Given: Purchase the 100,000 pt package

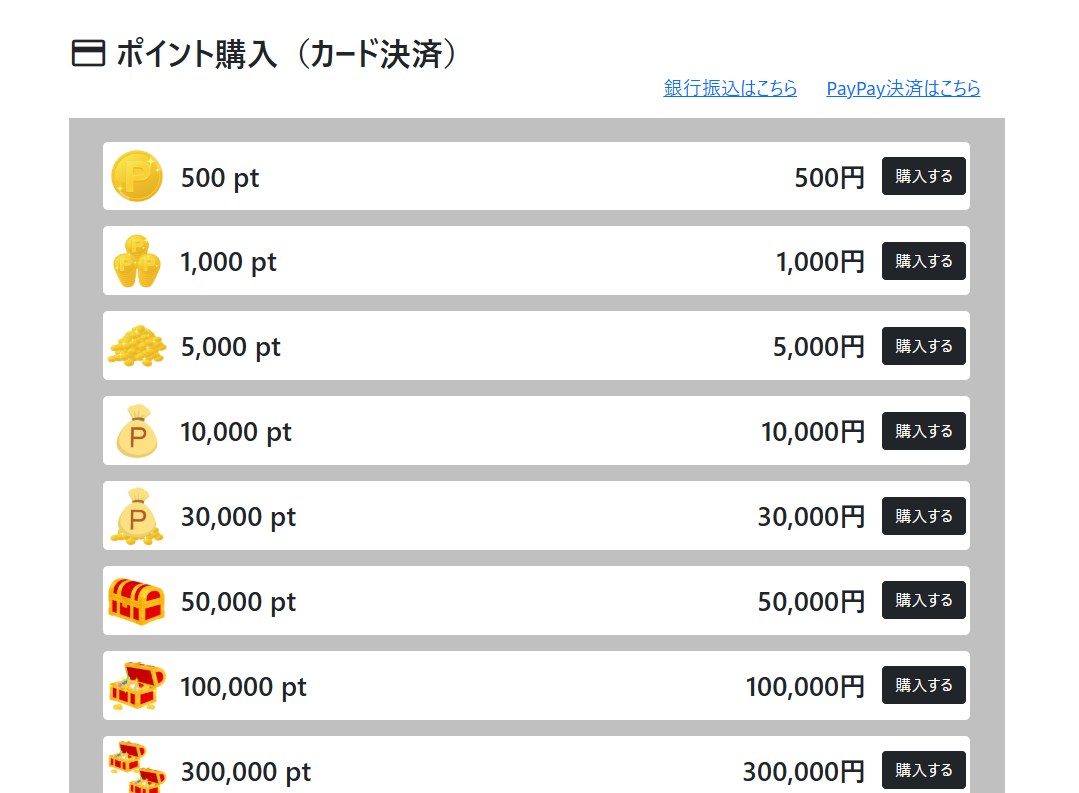Looking at the screenshot, I should 923,685.
